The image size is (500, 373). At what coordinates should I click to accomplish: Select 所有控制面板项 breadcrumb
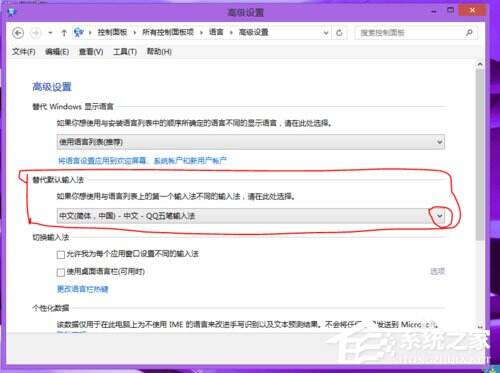(x=168, y=32)
